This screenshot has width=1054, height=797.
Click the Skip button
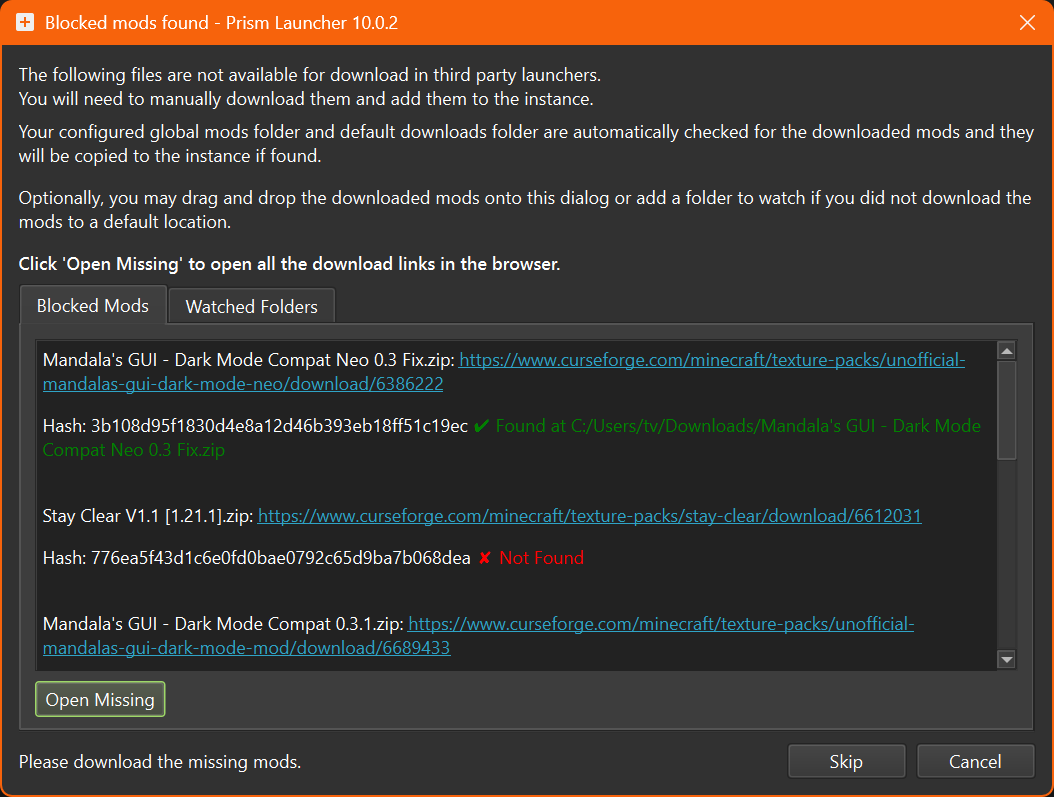[845, 762]
